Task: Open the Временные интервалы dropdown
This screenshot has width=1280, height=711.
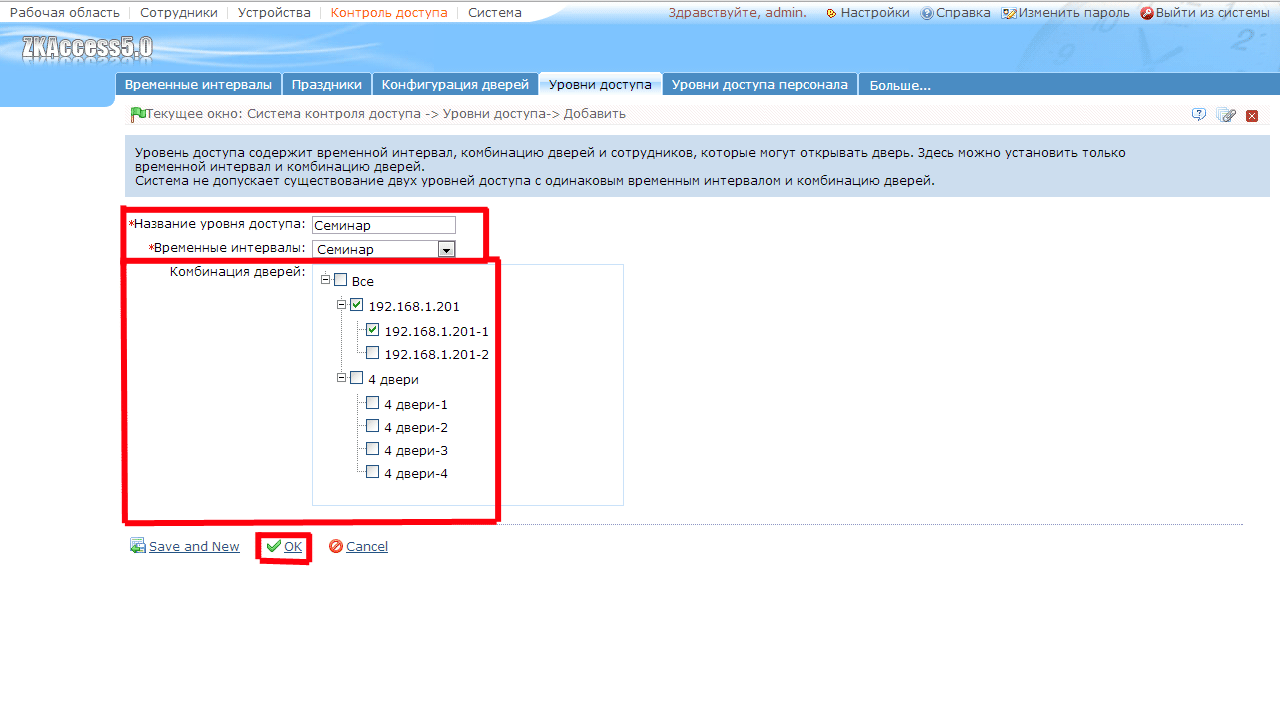Action: [x=446, y=249]
